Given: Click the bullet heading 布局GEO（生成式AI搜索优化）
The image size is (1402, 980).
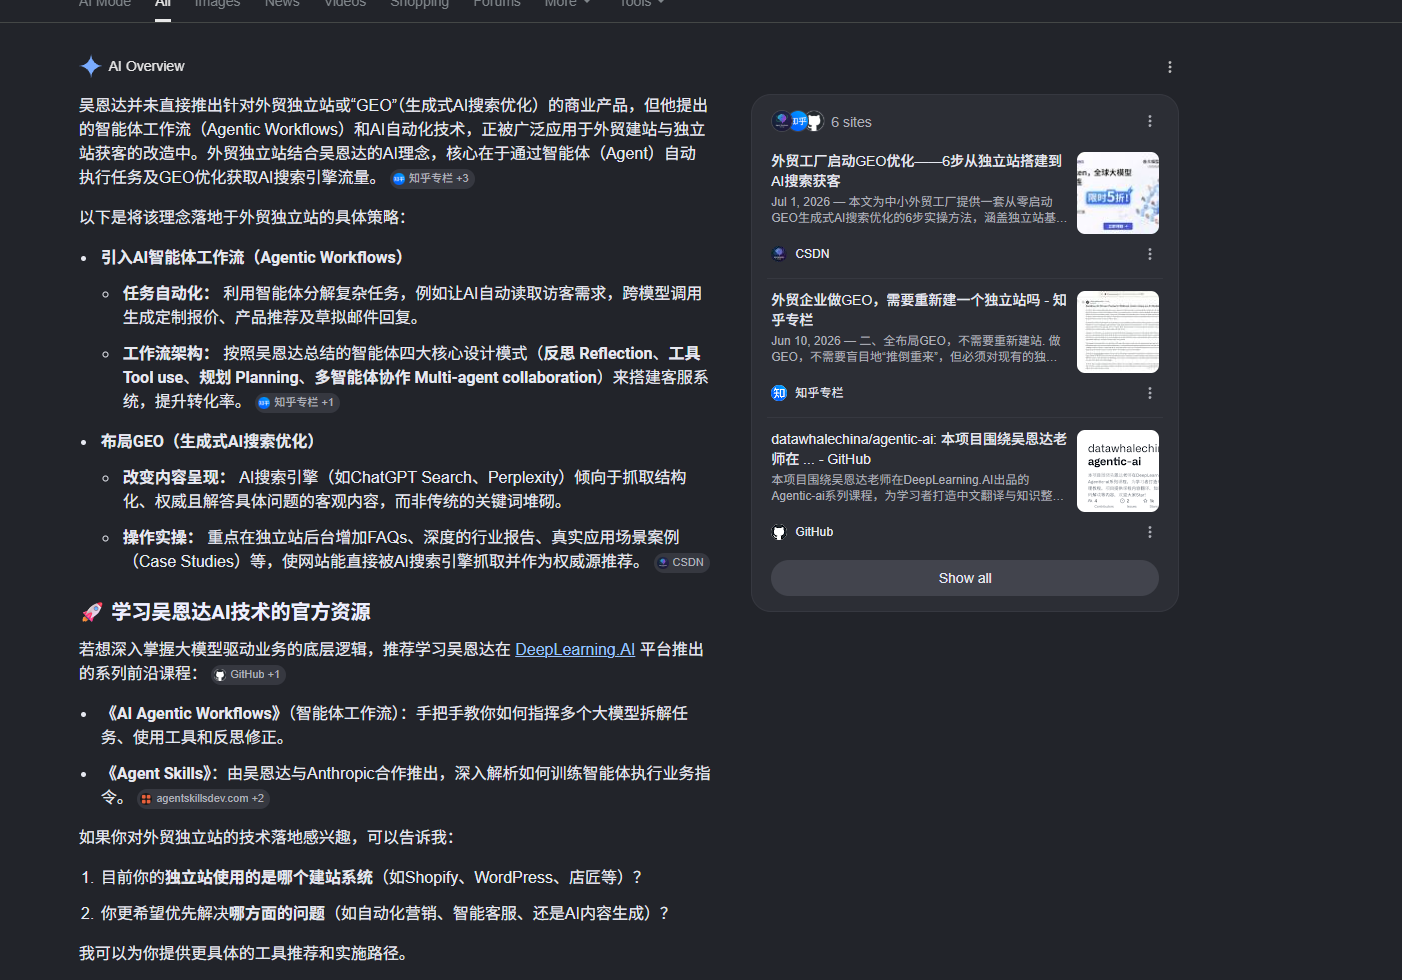Looking at the screenshot, I should click(212, 441).
